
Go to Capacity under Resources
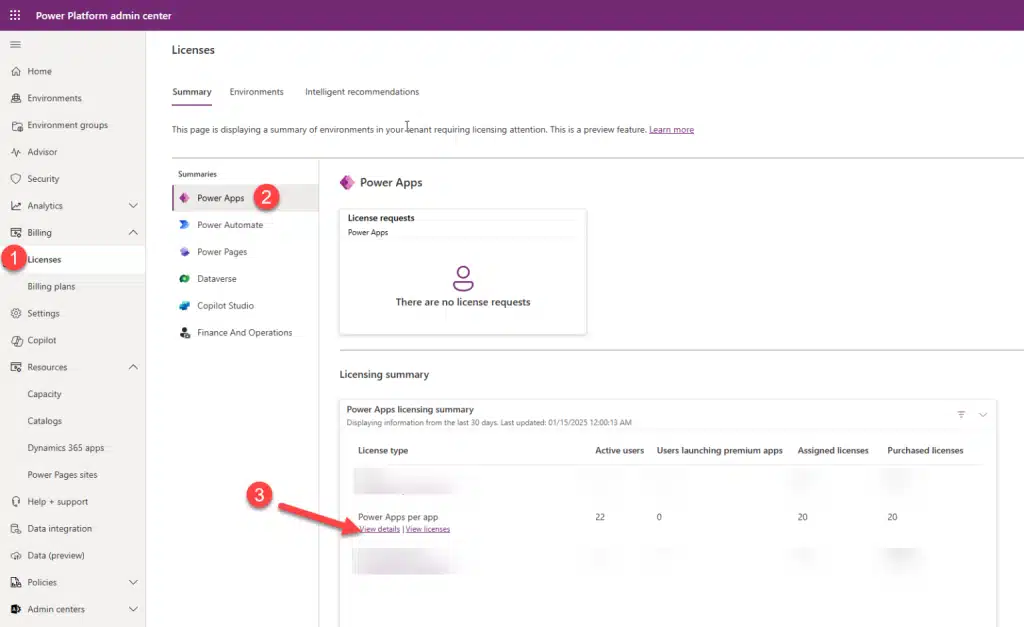[x=72, y=394]
